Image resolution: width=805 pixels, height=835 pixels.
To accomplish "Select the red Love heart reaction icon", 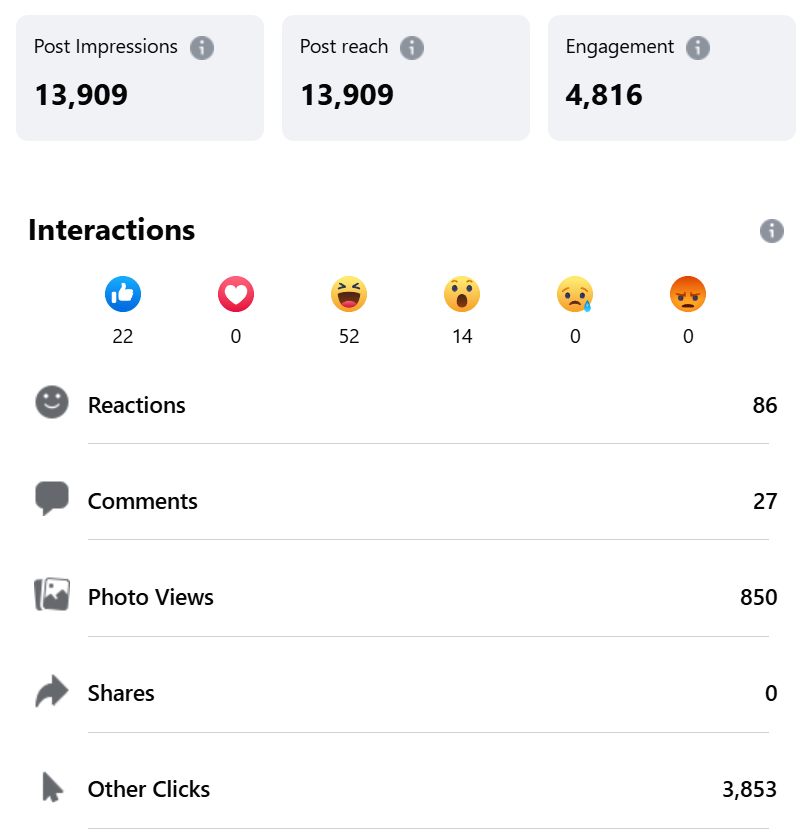I will point(236,294).
